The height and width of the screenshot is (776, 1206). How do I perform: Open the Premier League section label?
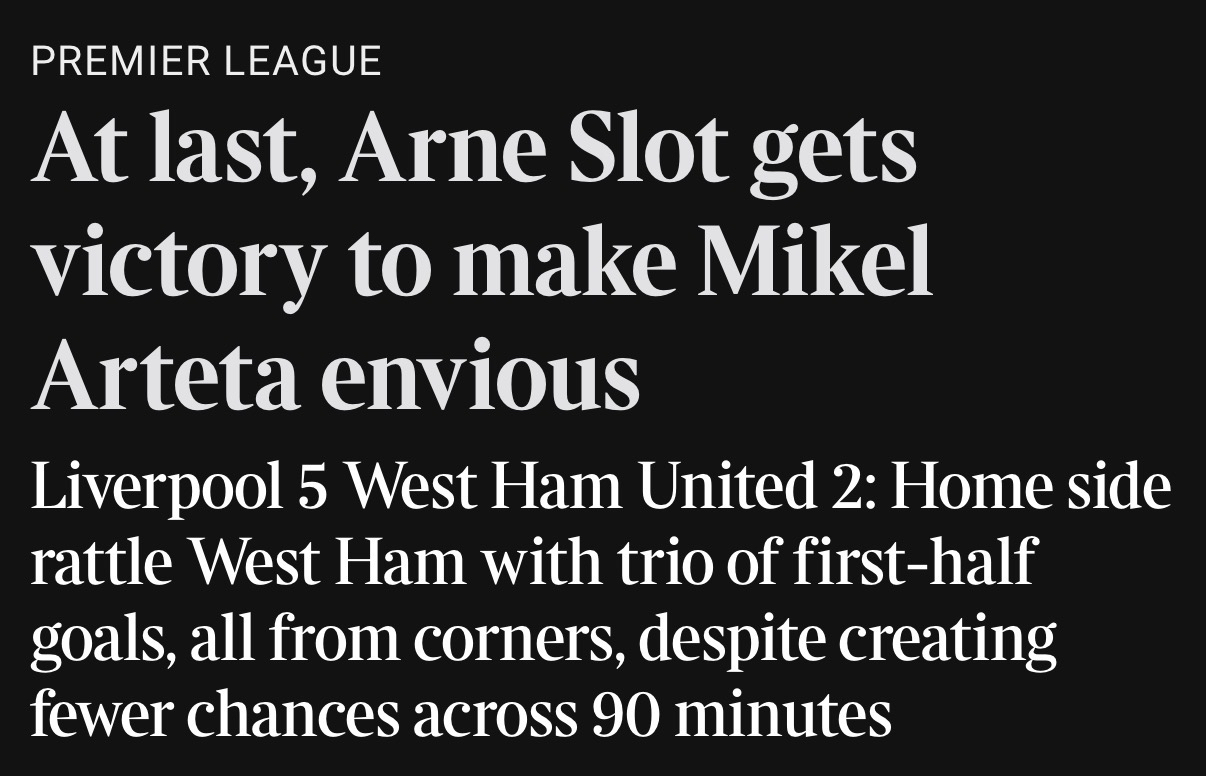206,61
